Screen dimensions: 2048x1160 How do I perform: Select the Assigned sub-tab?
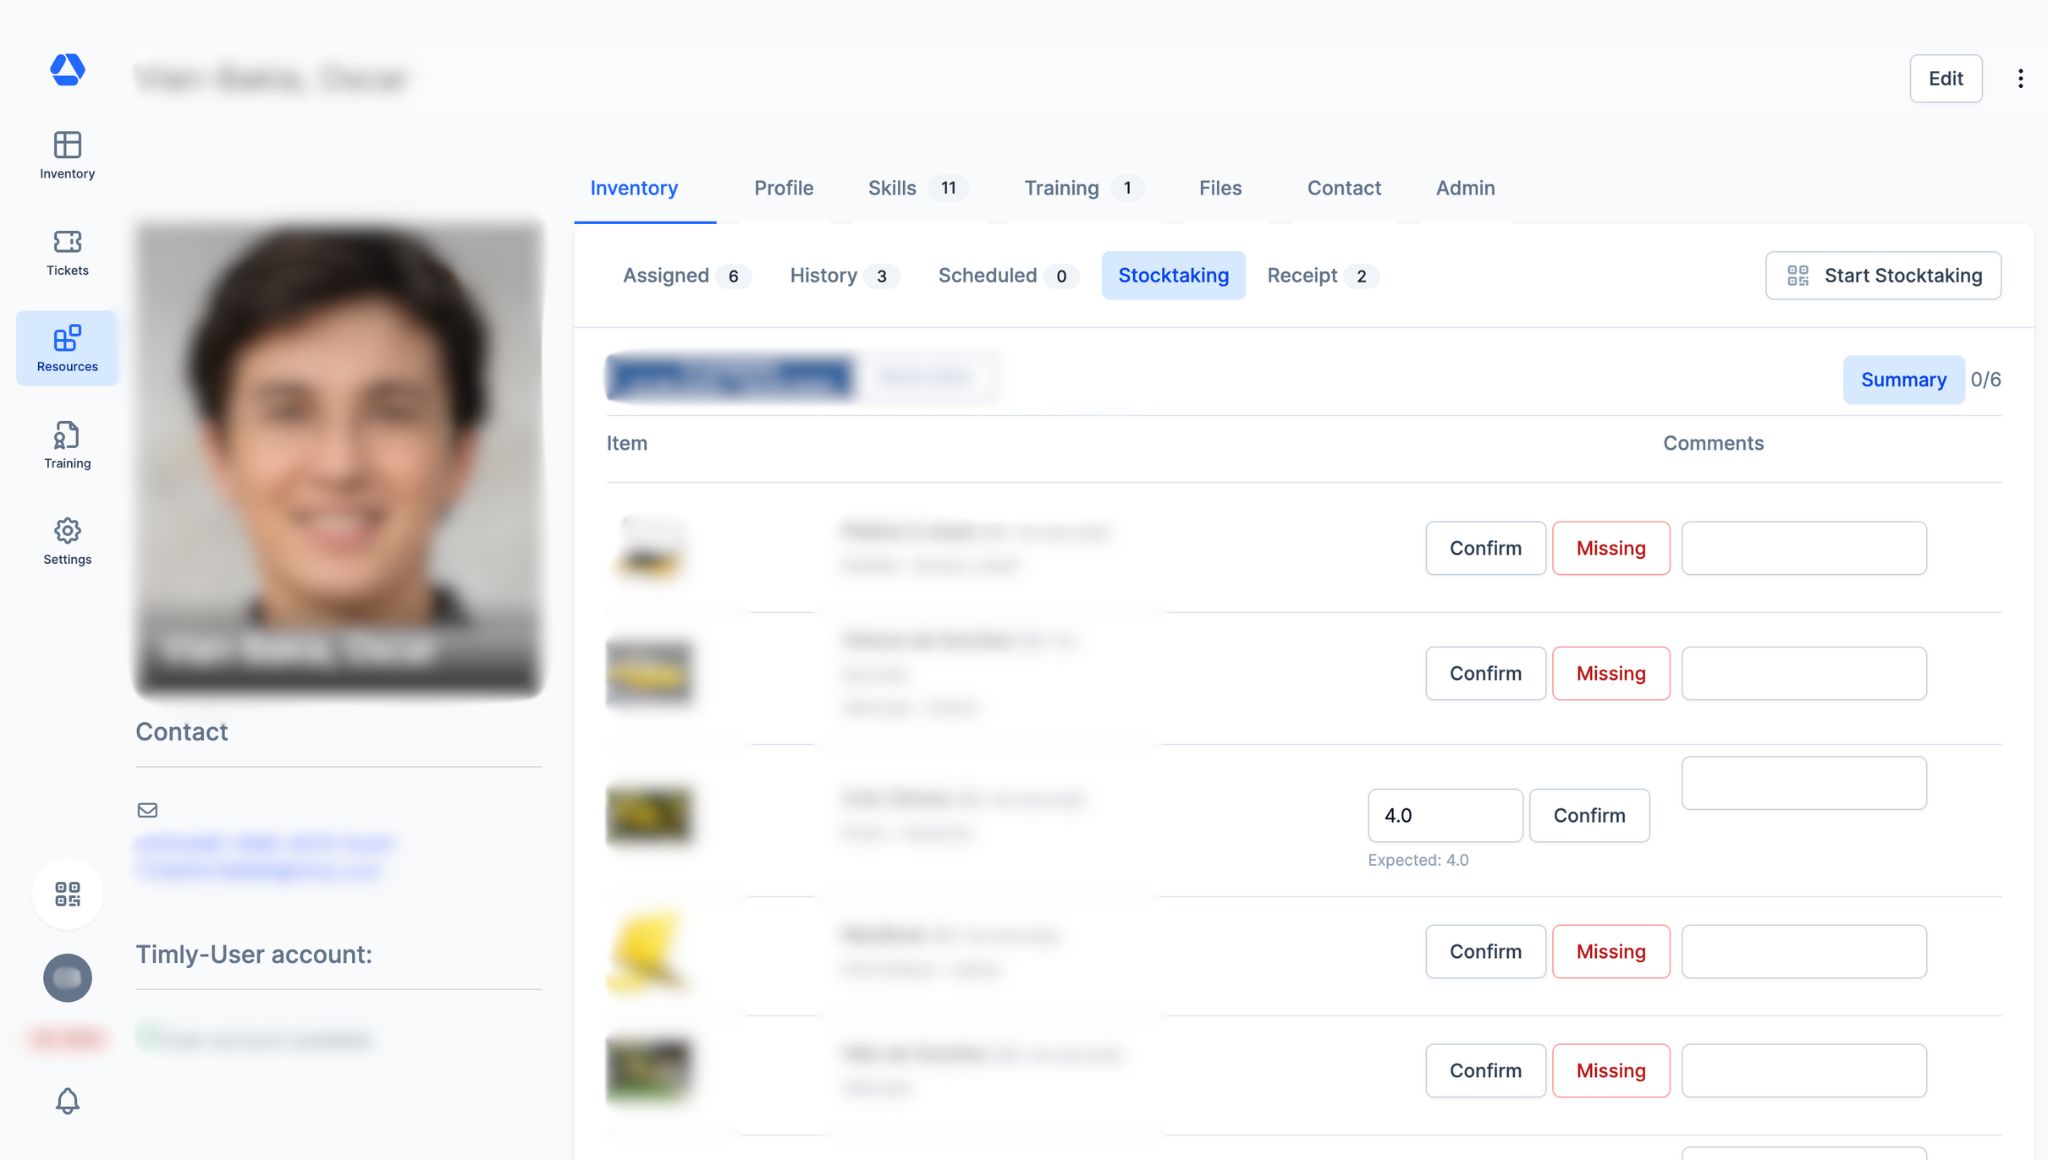[685, 275]
